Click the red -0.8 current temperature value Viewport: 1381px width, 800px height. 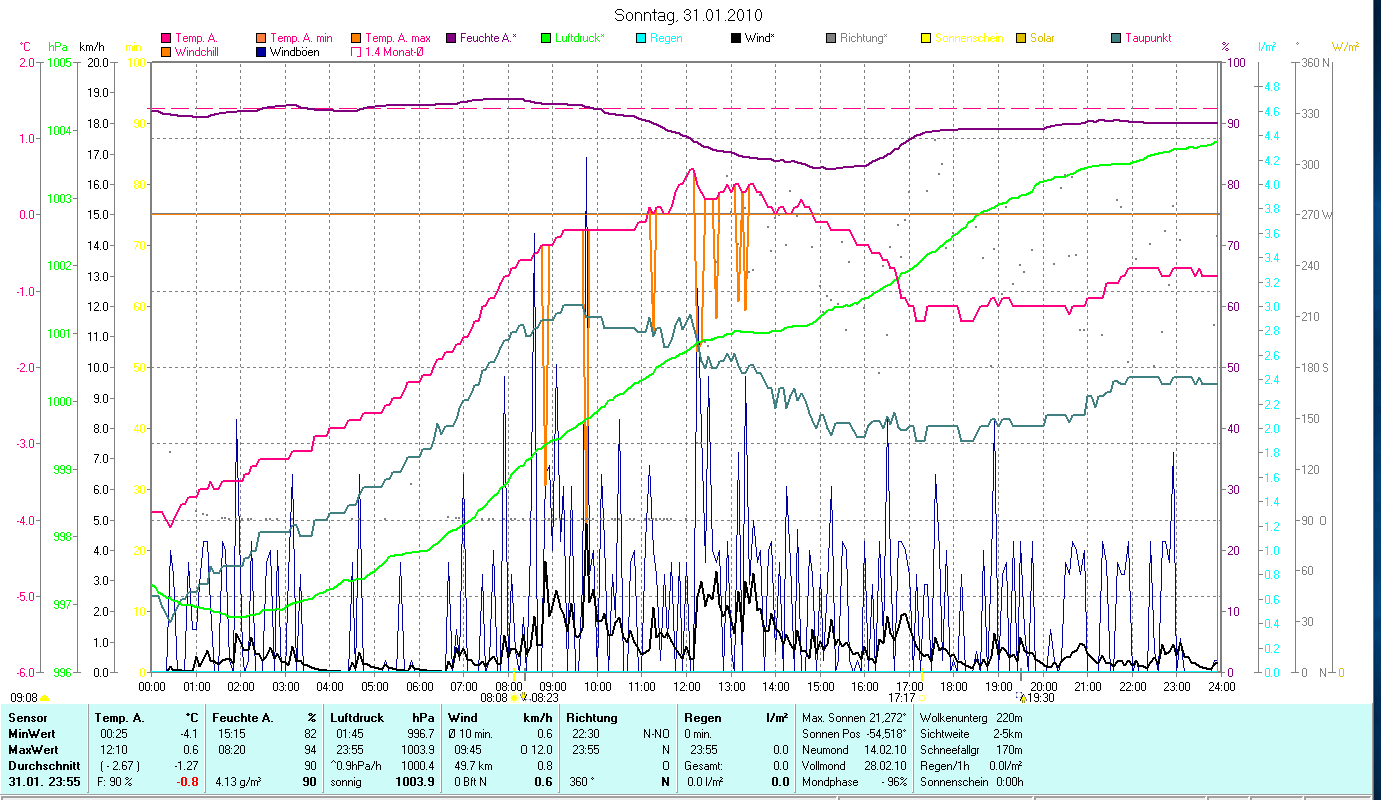pos(187,782)
